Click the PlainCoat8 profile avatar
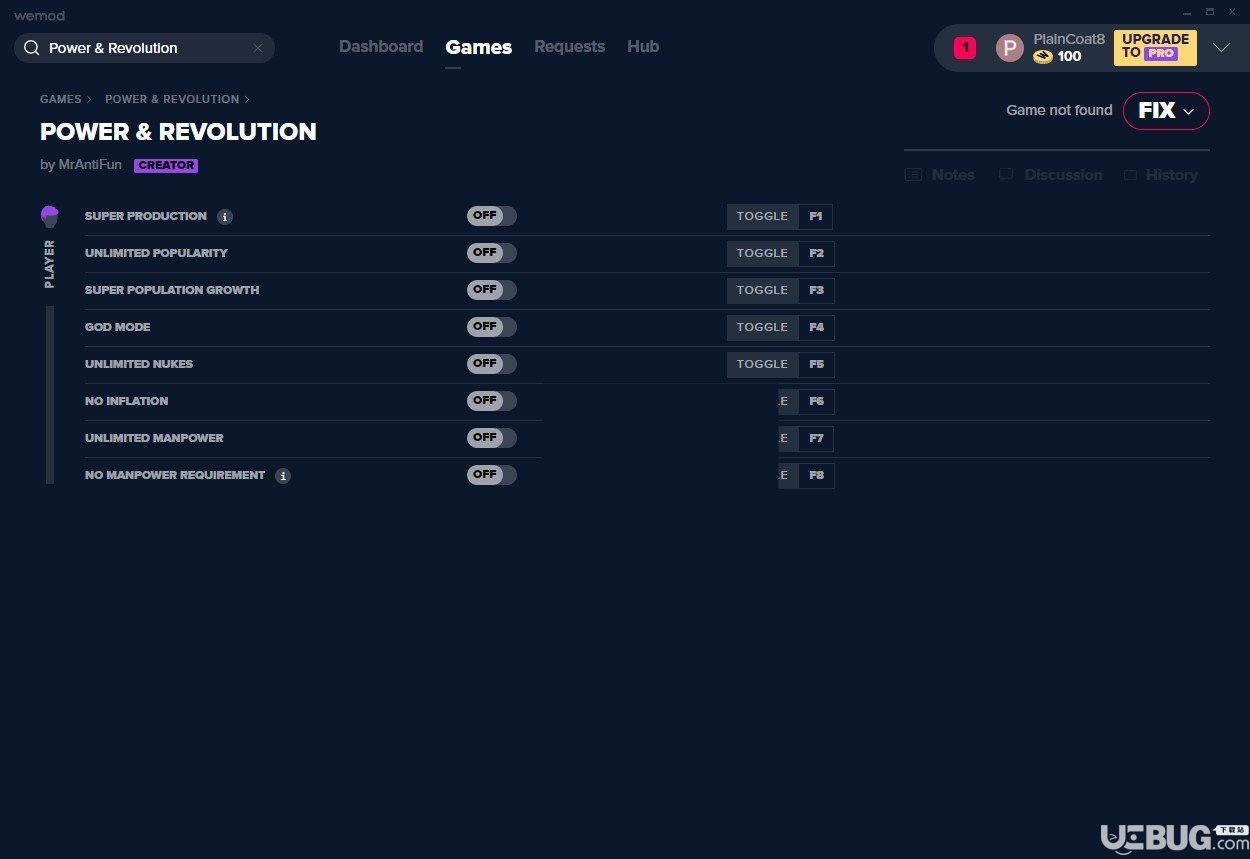Viewport: 1250px width, 859px height. tap(1010, 48)
